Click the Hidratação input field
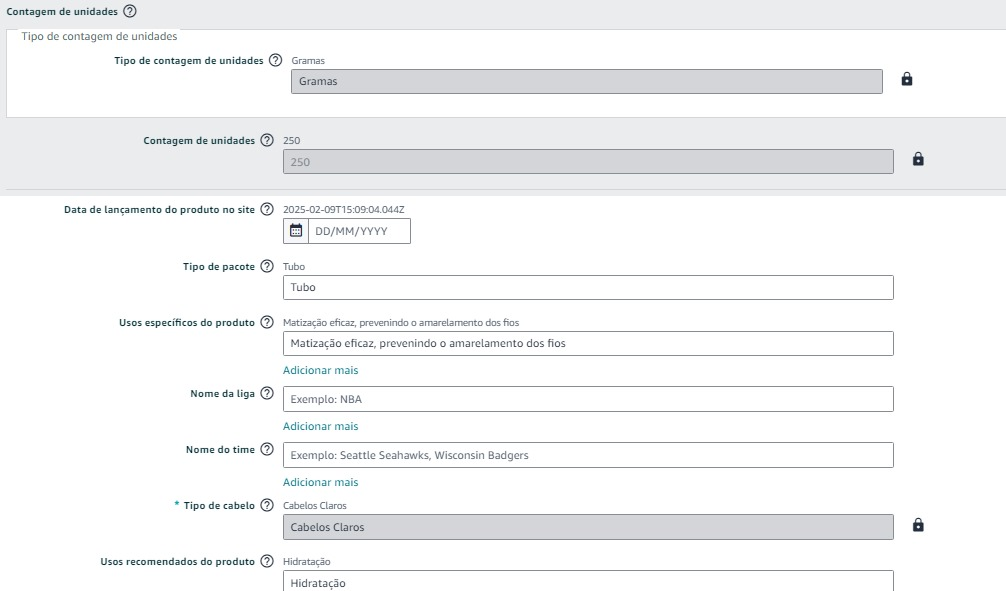Viewport: 1006px width, 591px height. [x=588, y=580]
